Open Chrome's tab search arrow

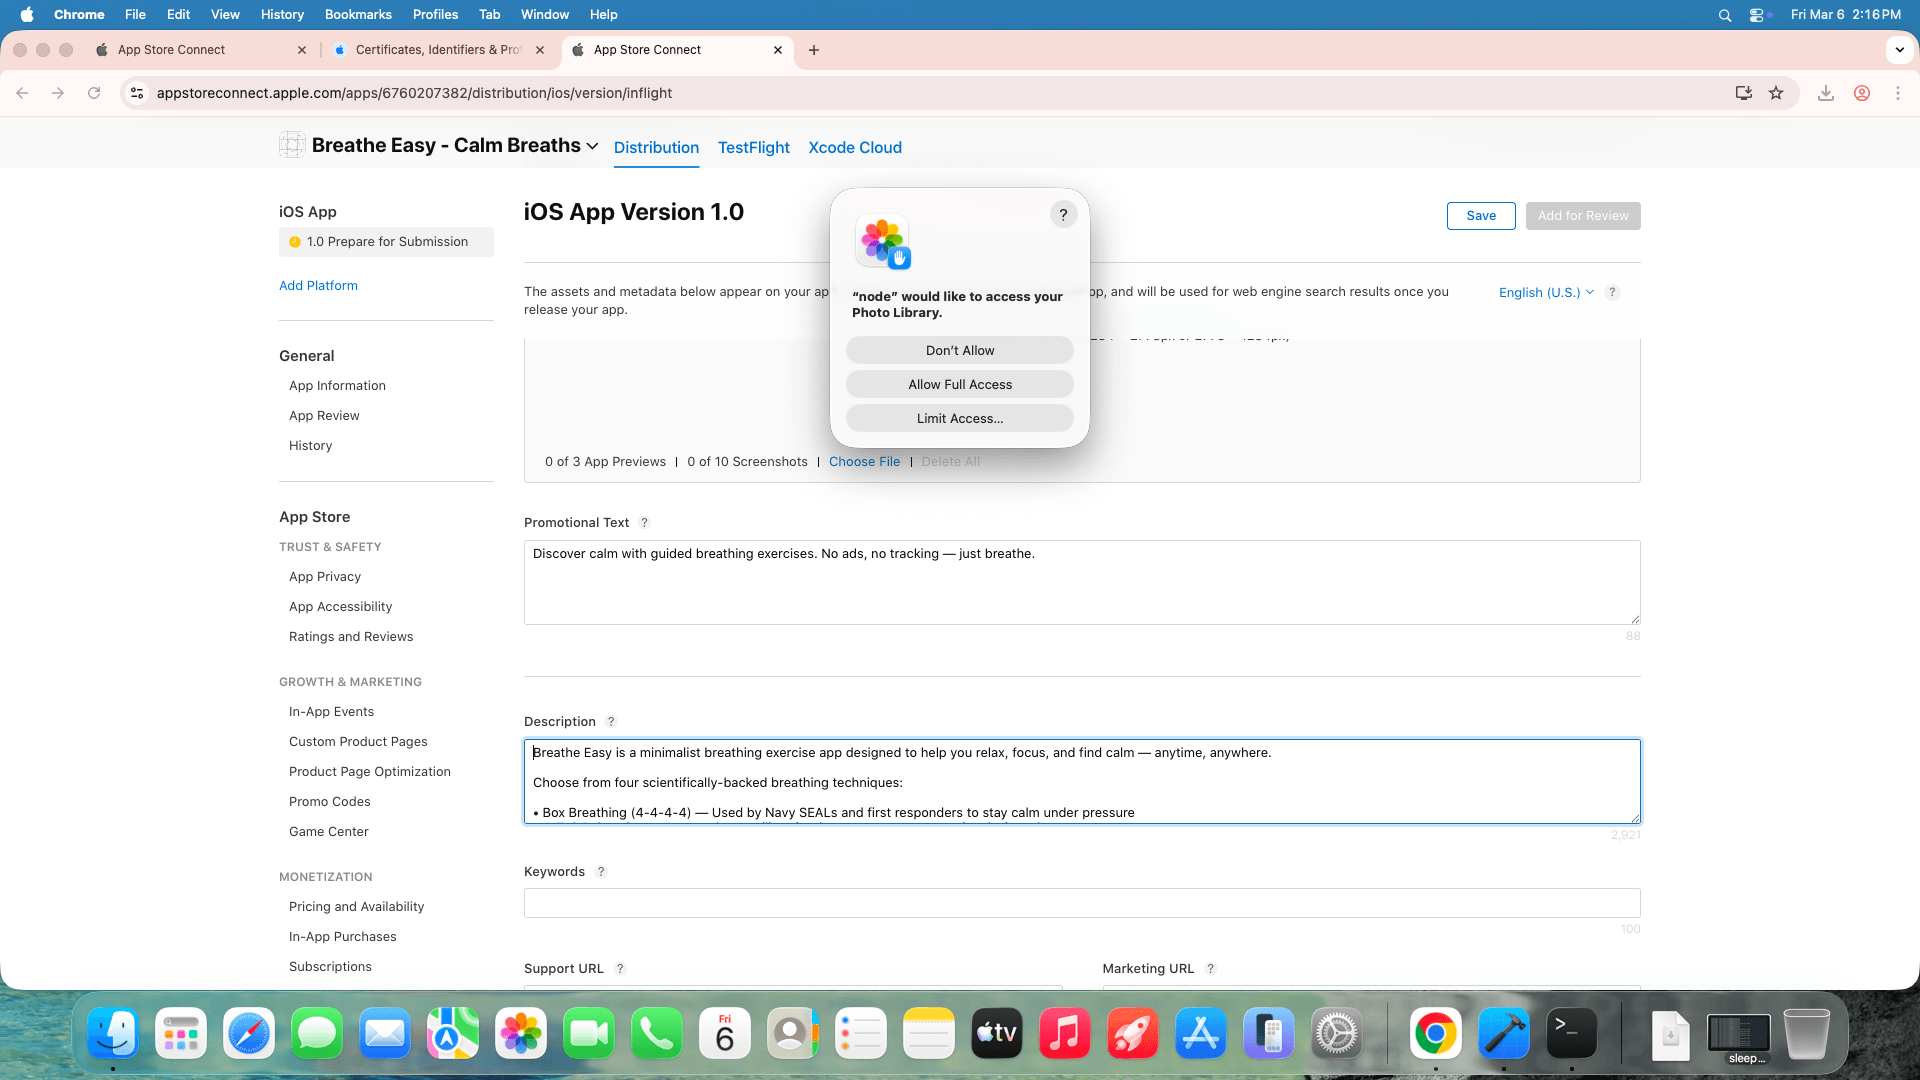pos(1898,49)
